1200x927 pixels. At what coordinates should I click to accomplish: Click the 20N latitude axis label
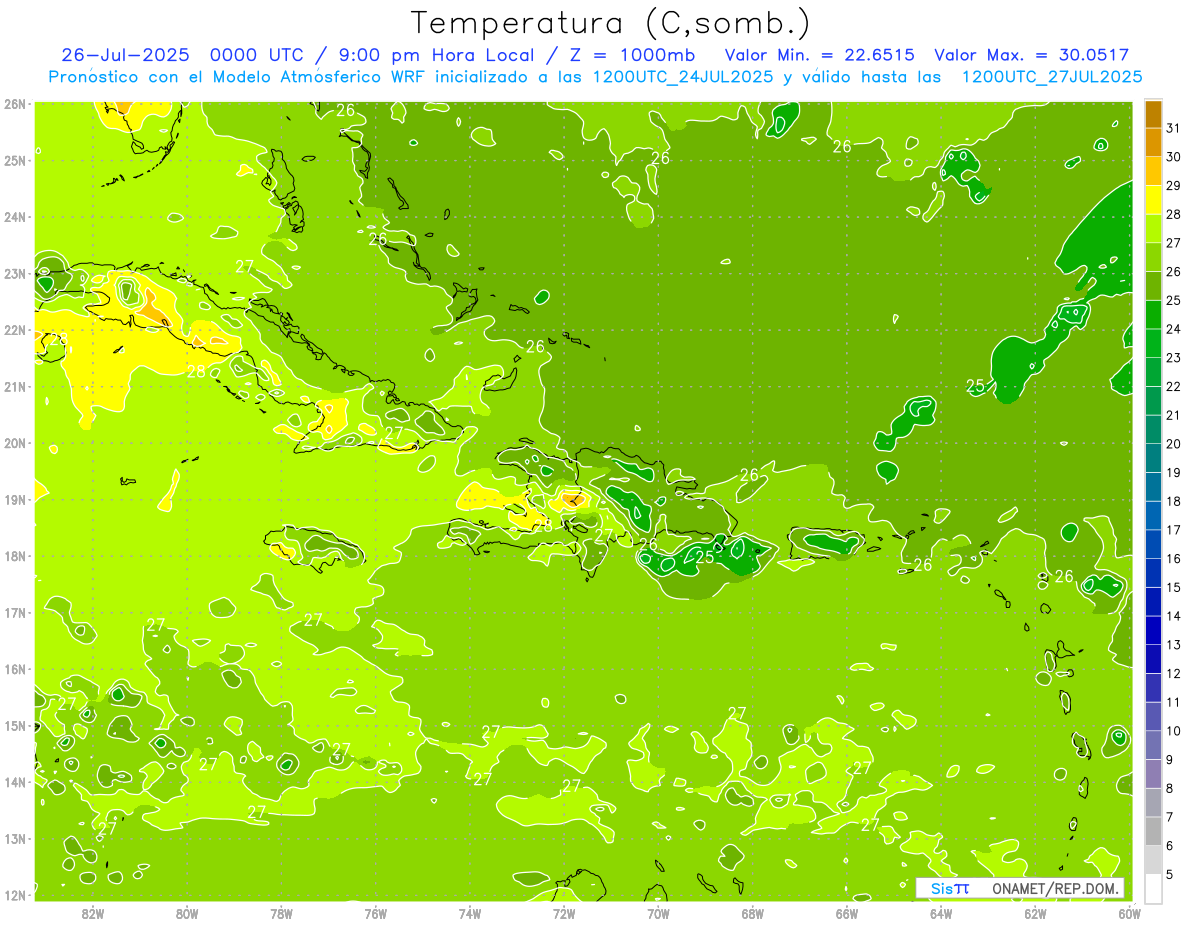coord(15,443)
